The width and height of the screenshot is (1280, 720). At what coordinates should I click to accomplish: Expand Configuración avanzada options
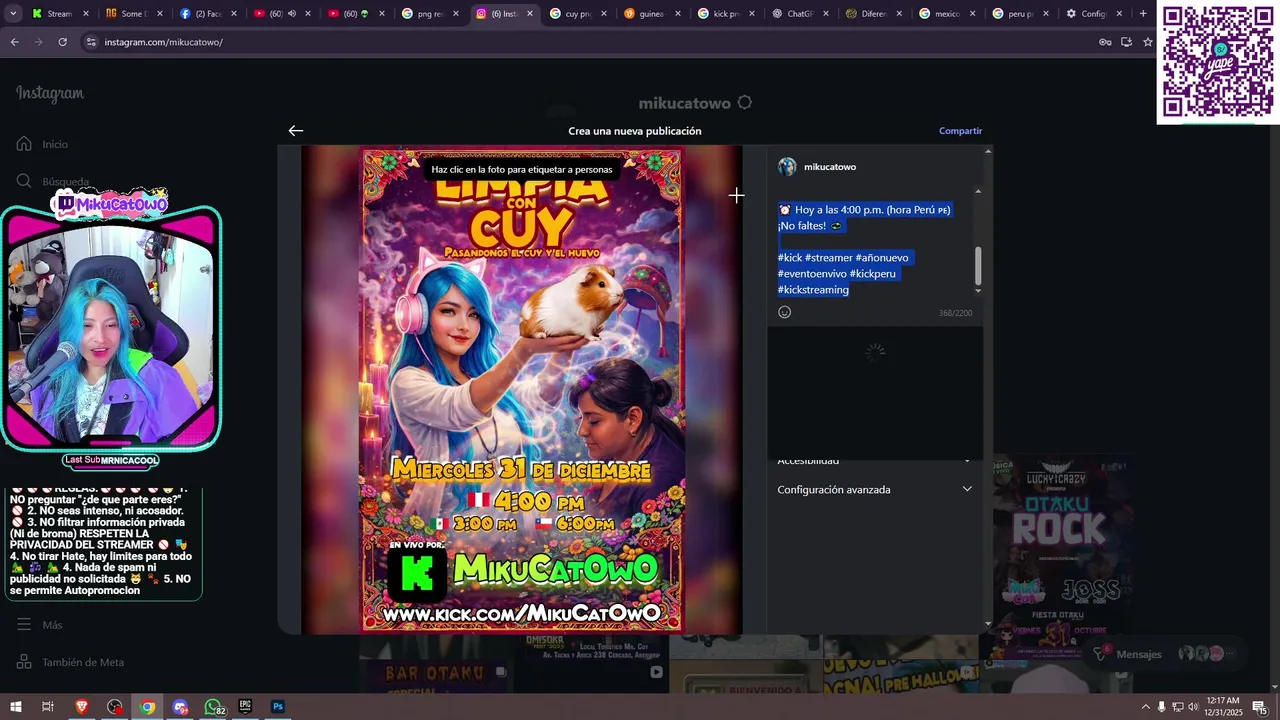pos(875,489)
